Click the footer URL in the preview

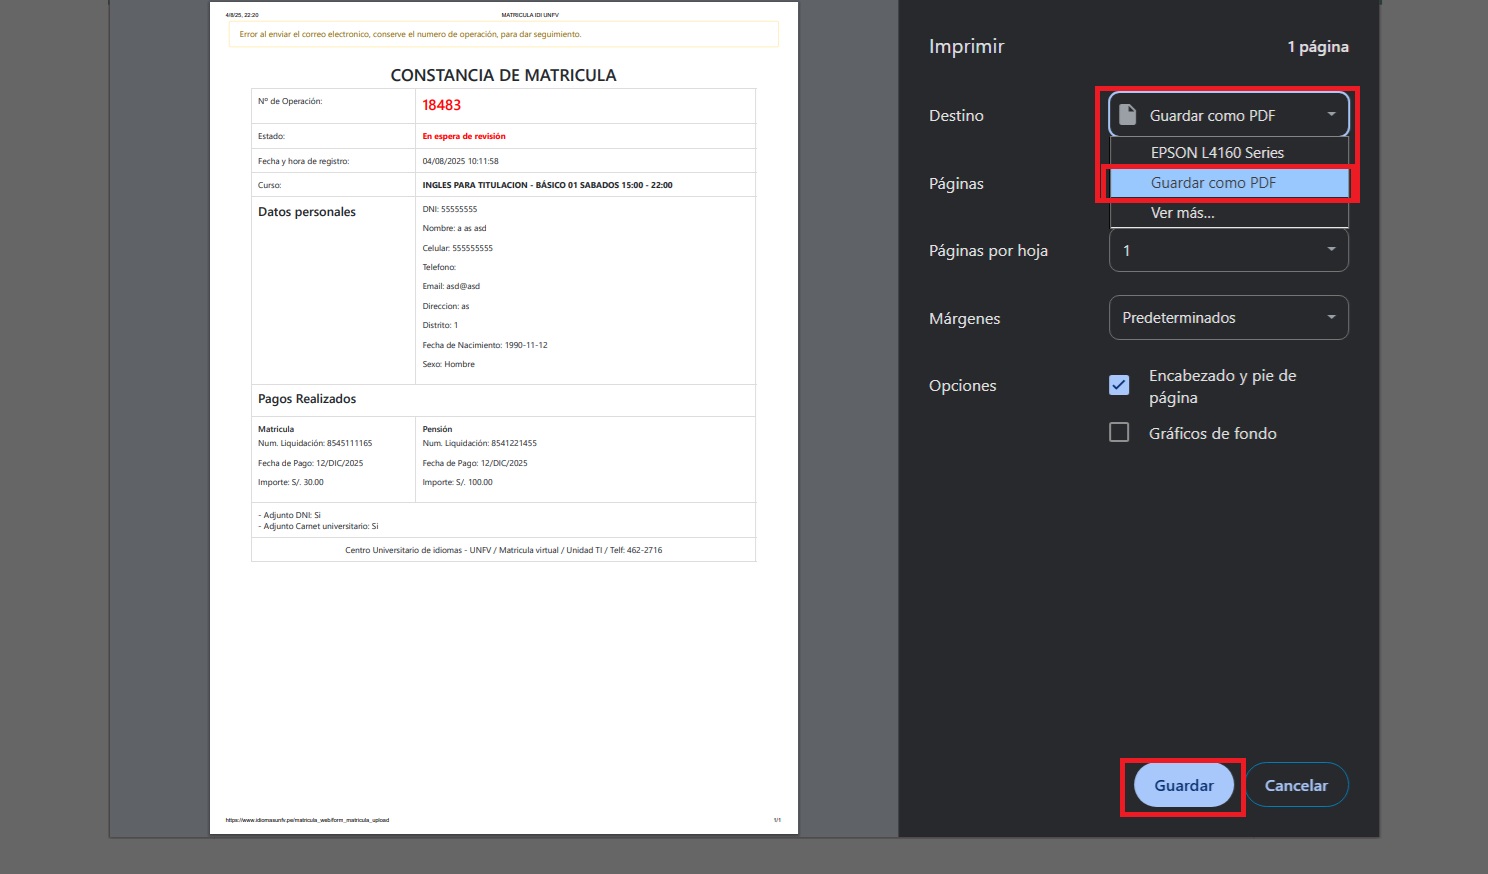pos(307,820)
